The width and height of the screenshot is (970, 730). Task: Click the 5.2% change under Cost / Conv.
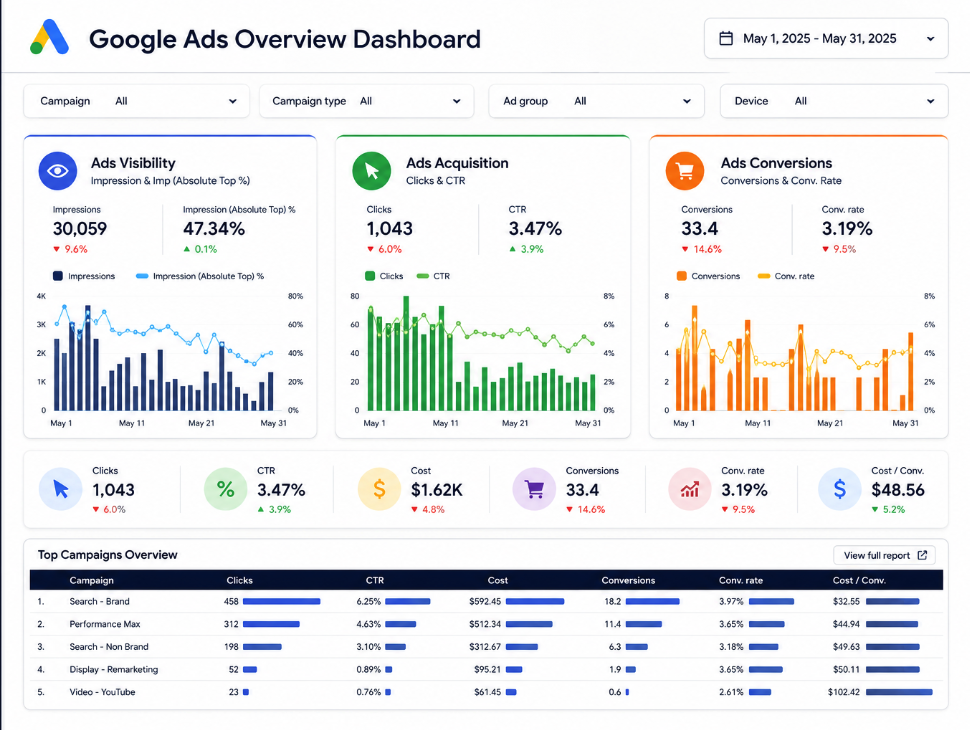click(x=888, y=509)
